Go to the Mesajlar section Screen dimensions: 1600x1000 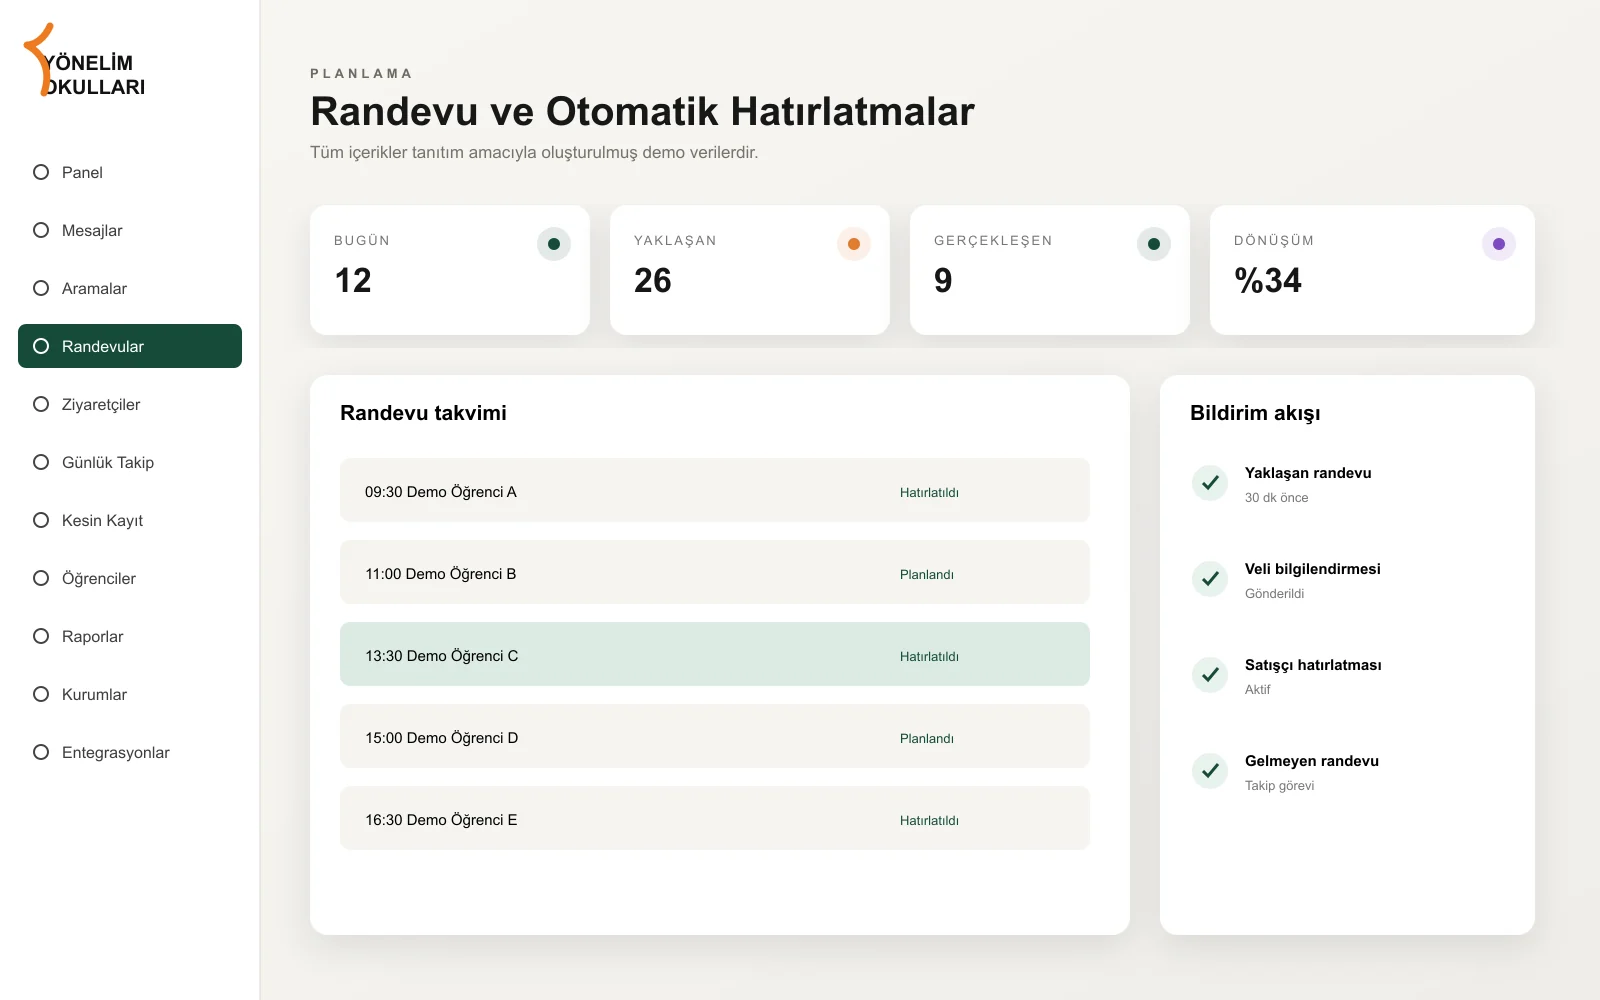click(130, 230)
